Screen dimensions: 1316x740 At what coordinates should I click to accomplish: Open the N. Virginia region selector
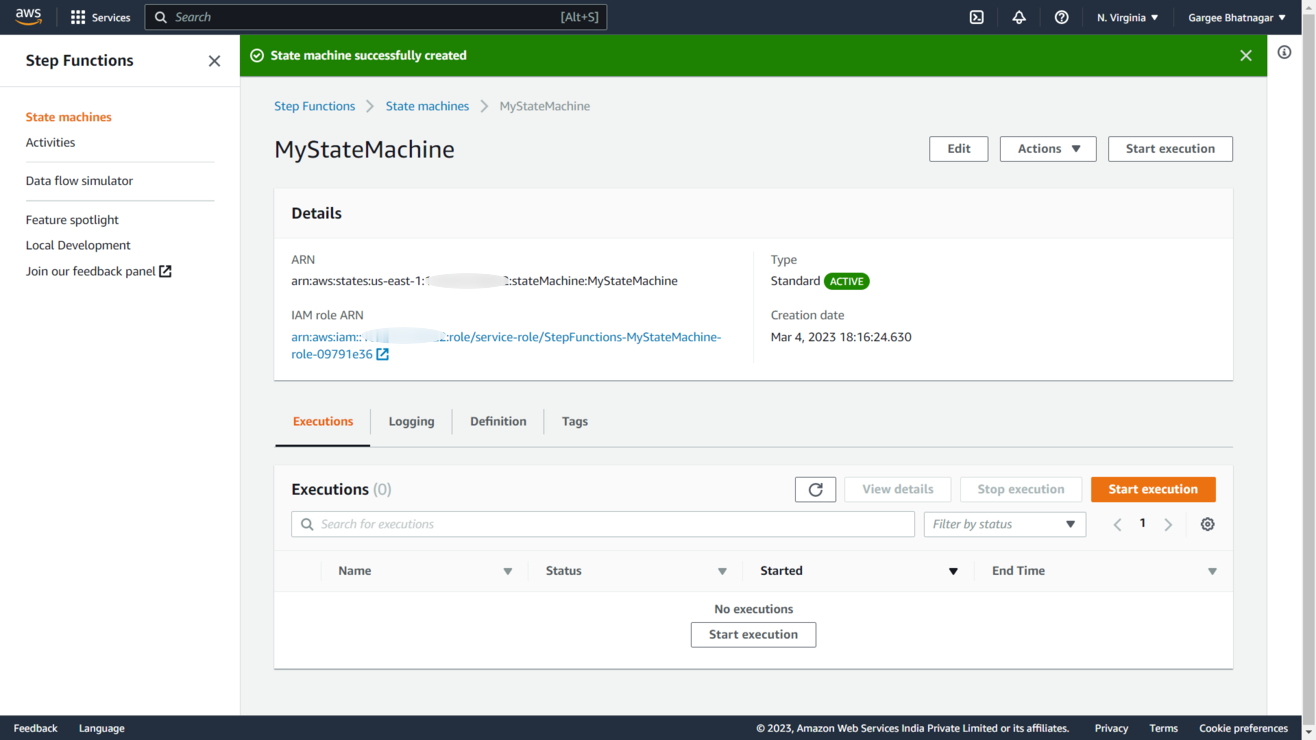(1127, 17)
